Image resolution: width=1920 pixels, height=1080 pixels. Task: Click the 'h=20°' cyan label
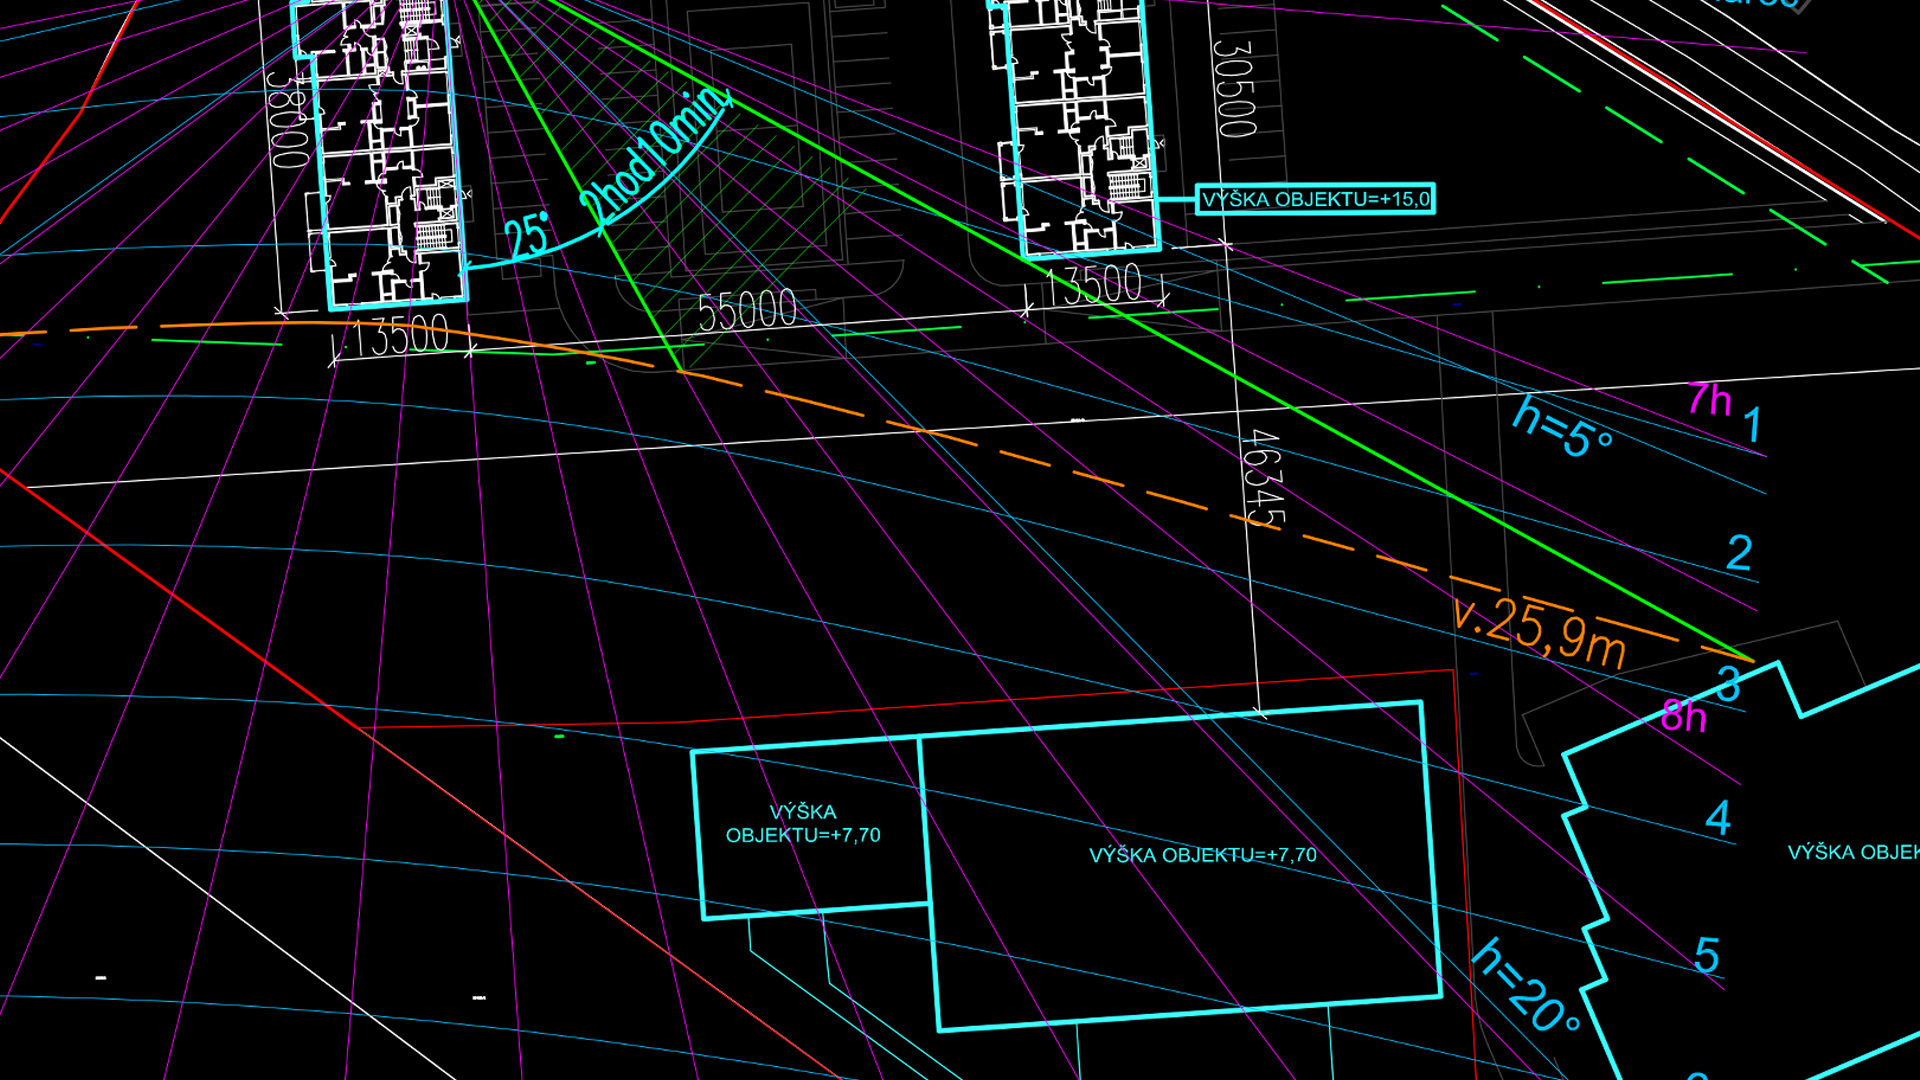(1526, 985)
